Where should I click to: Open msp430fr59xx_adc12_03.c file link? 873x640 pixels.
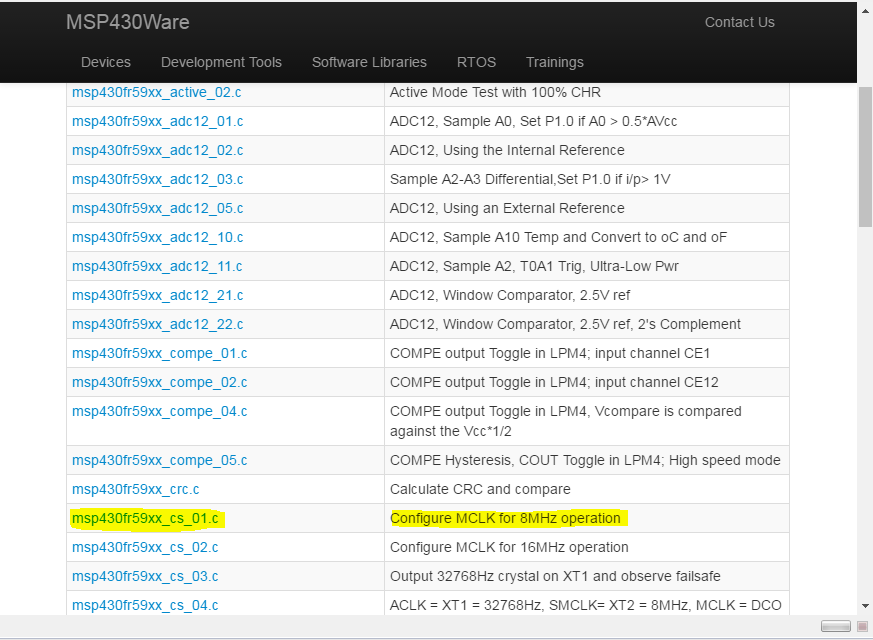[x=158, y=179]
